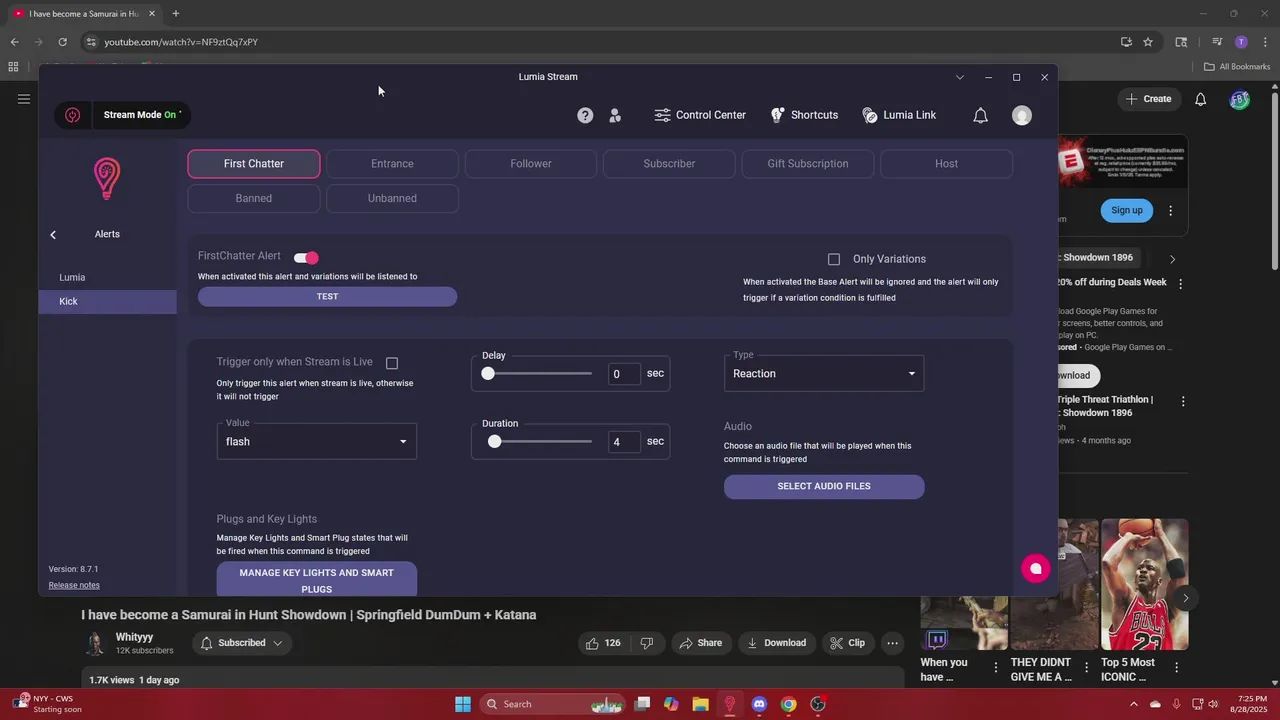1280x720 pixels.
Task: Switch to the Banned tab
Action: (x=254, y=198)
